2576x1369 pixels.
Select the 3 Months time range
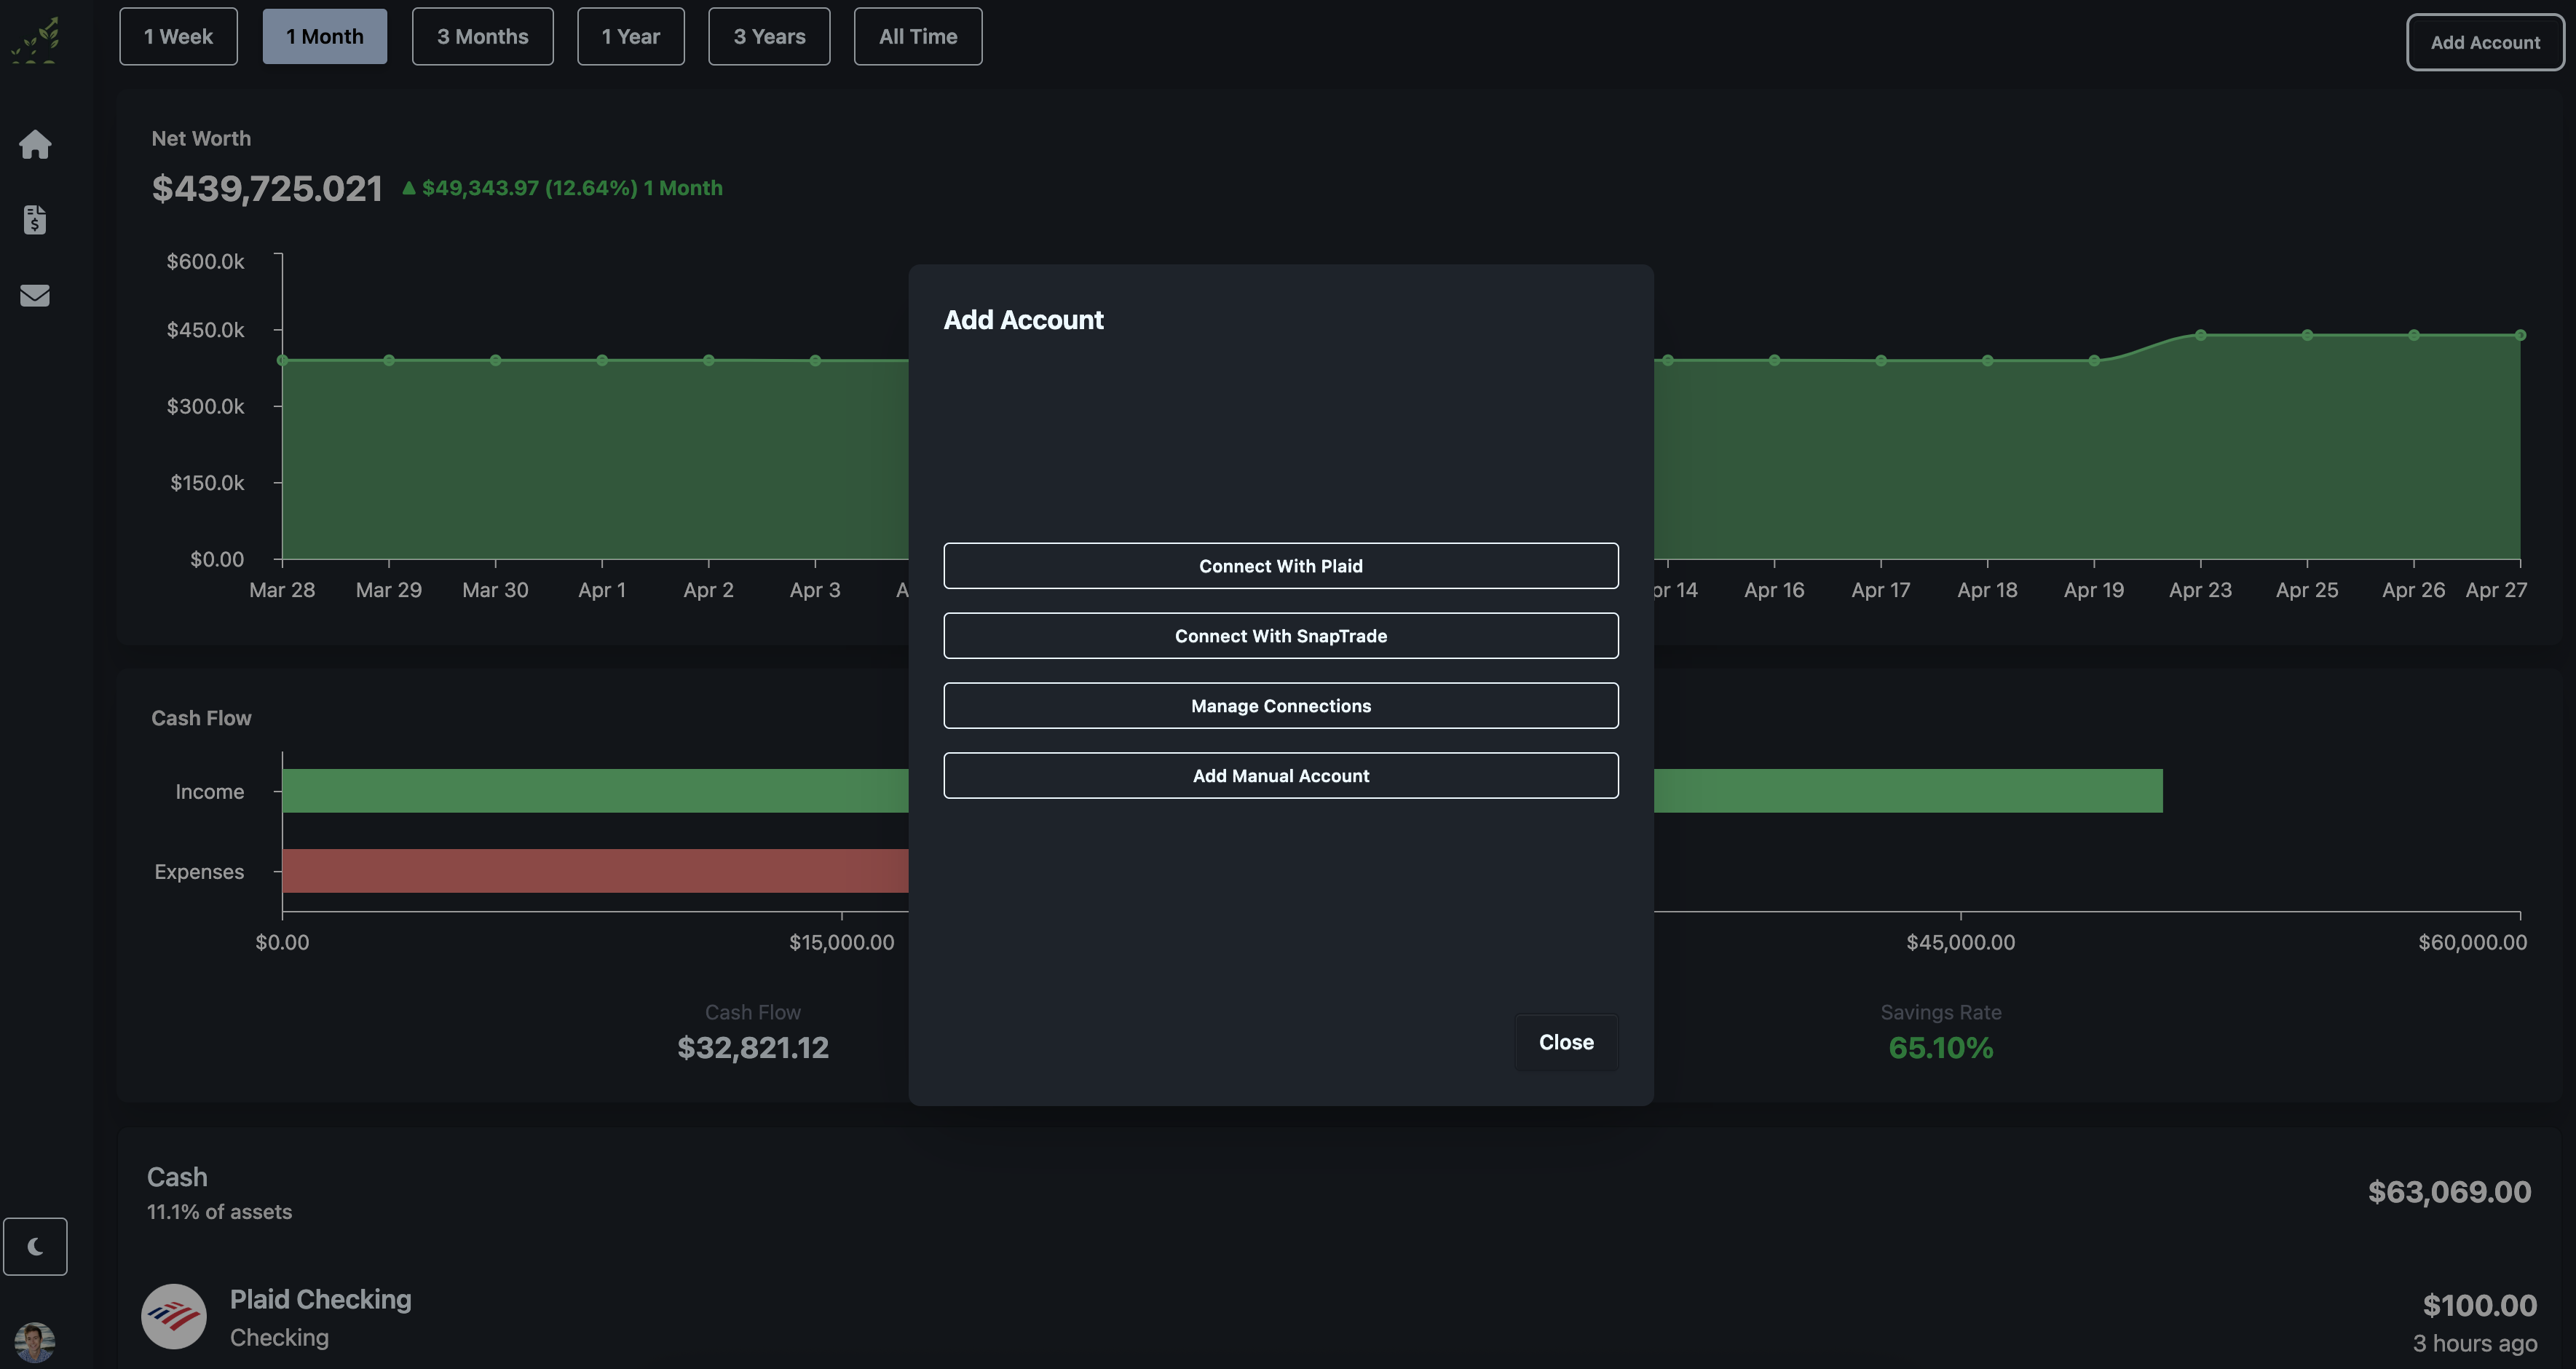(x=483, y=36)
